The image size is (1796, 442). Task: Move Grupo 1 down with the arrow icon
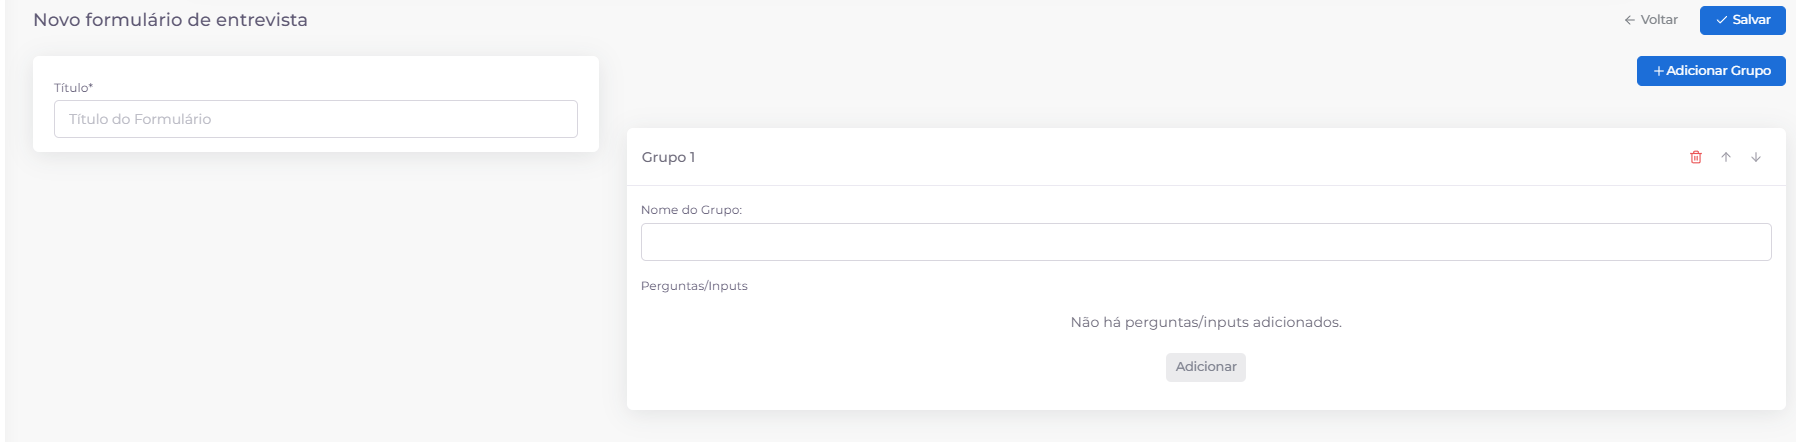(x=1755, y=157)
